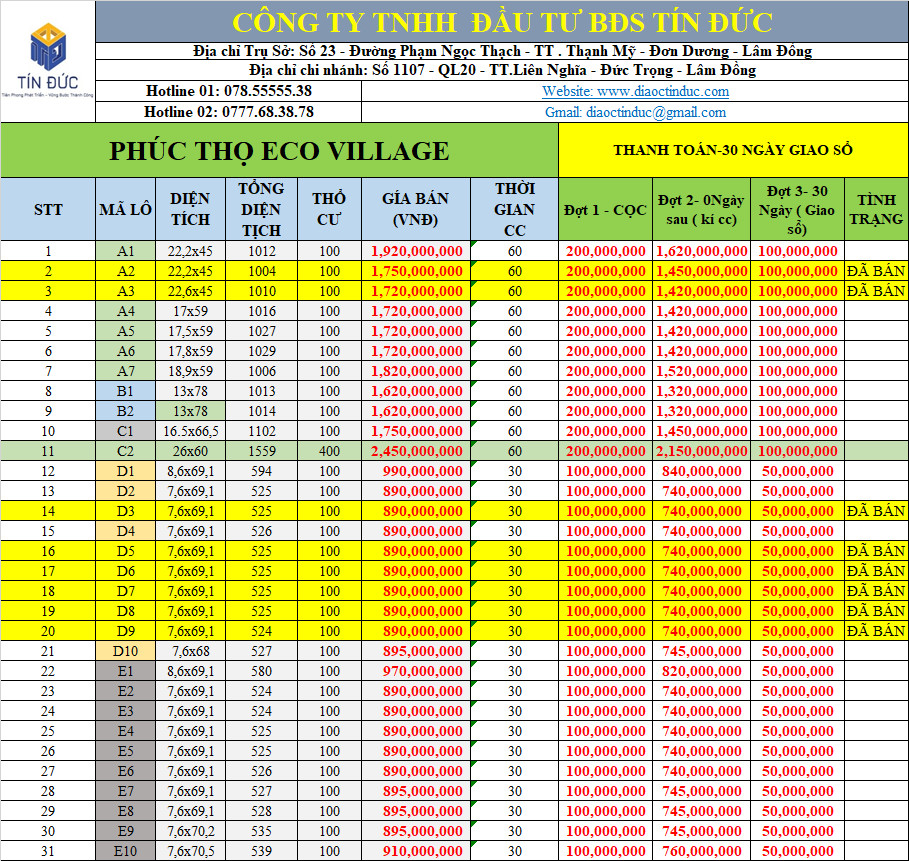Image resolution: width=909 pixels, height=861 pixels.
Task: Click the TÌNH TRẠNG column header
Action: coord(877,209)
